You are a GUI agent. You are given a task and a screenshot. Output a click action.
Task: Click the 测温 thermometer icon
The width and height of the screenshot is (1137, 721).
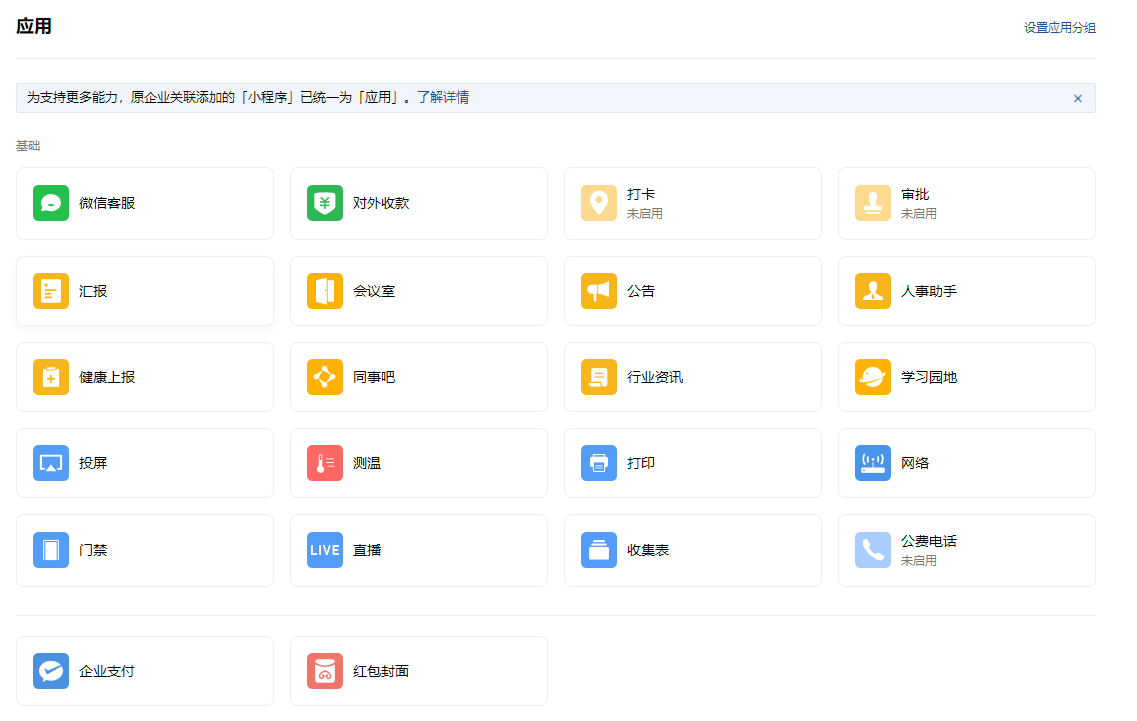[x=325, y=463]
